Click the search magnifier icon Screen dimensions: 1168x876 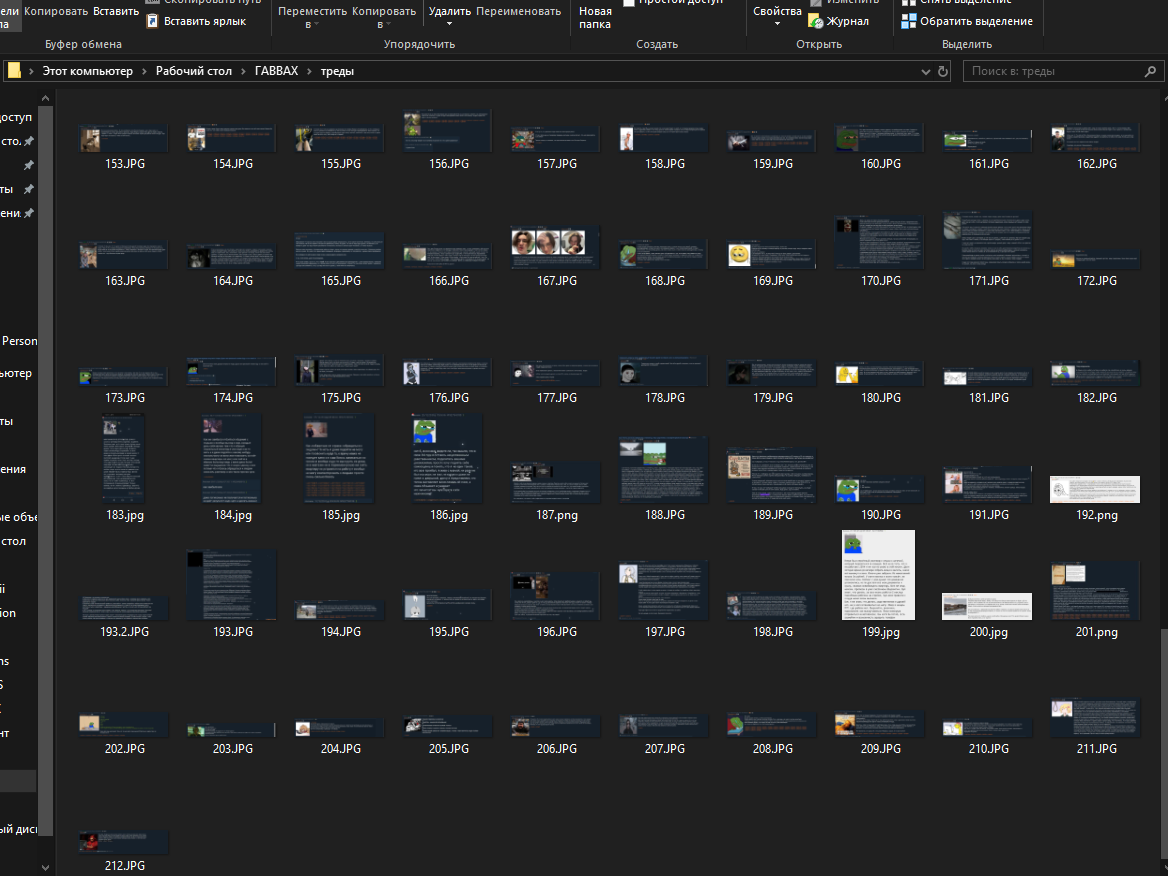click(x=1150, y=72)
